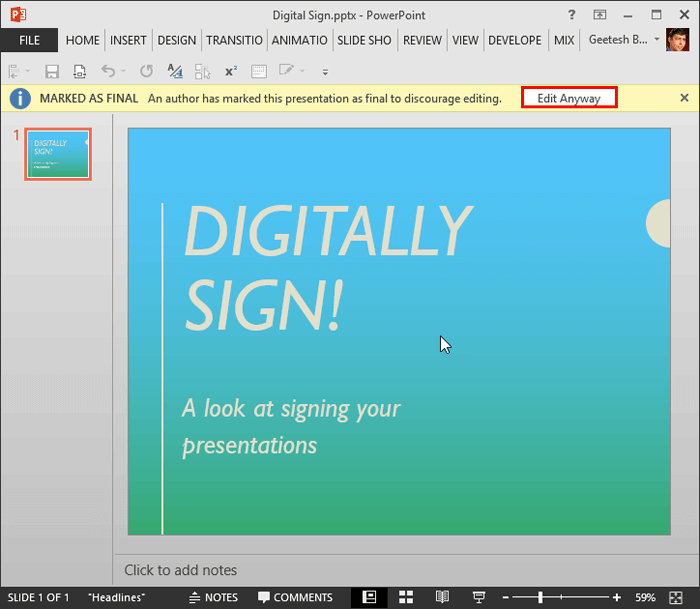The width and height of the screenshot is (700, 609).
Task: Open the FILE tab
Action: [29, 40]
